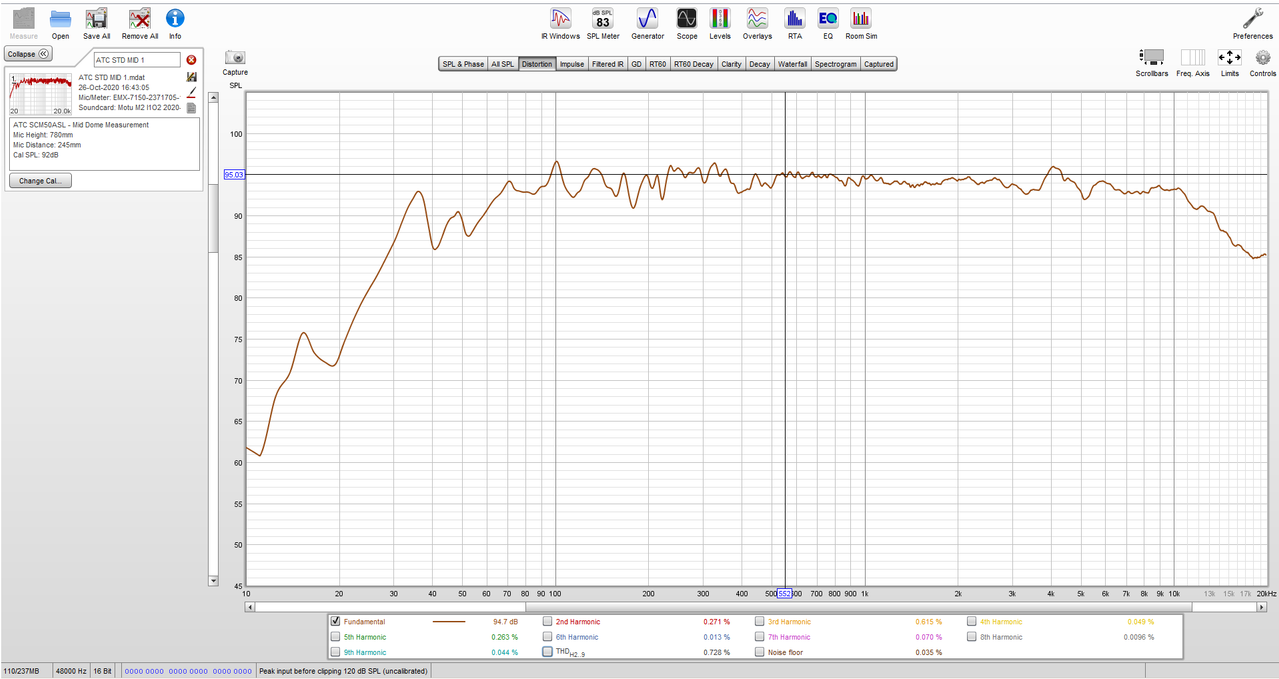Click the horizontal scrollbar right arrow
Viewport: 1279px width, 679px height.
click(x=1262, y=606)
